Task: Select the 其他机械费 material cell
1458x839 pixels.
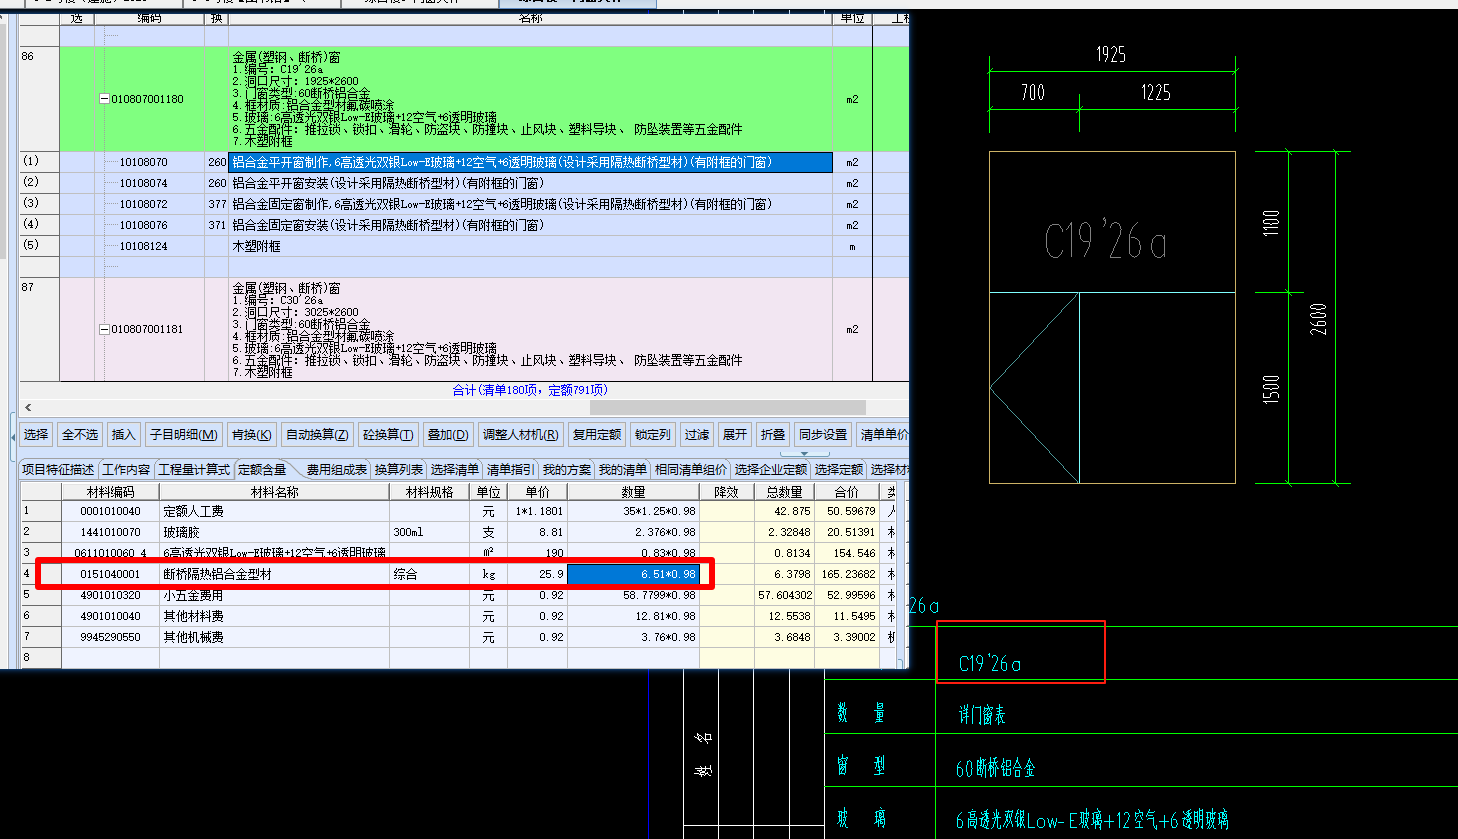Action: point(274,637)
